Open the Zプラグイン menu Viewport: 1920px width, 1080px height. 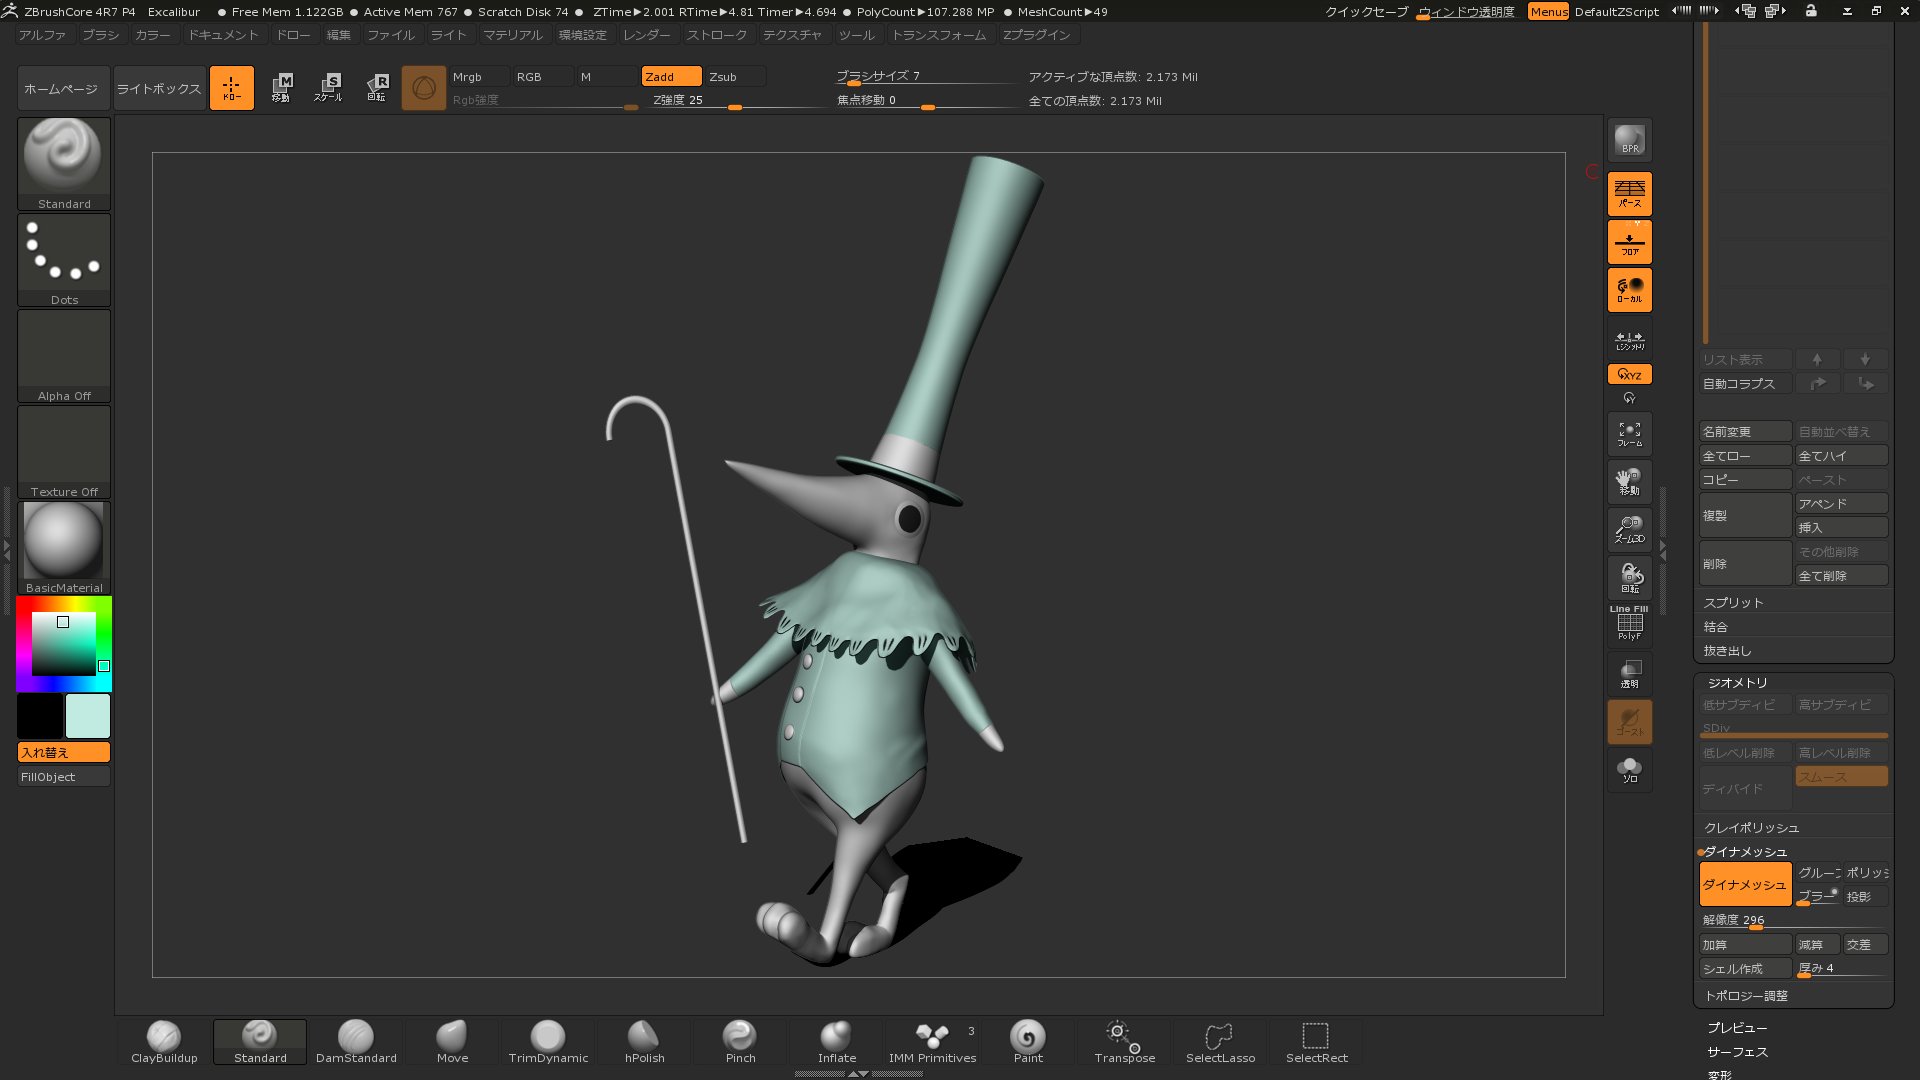click(1036, 35)
